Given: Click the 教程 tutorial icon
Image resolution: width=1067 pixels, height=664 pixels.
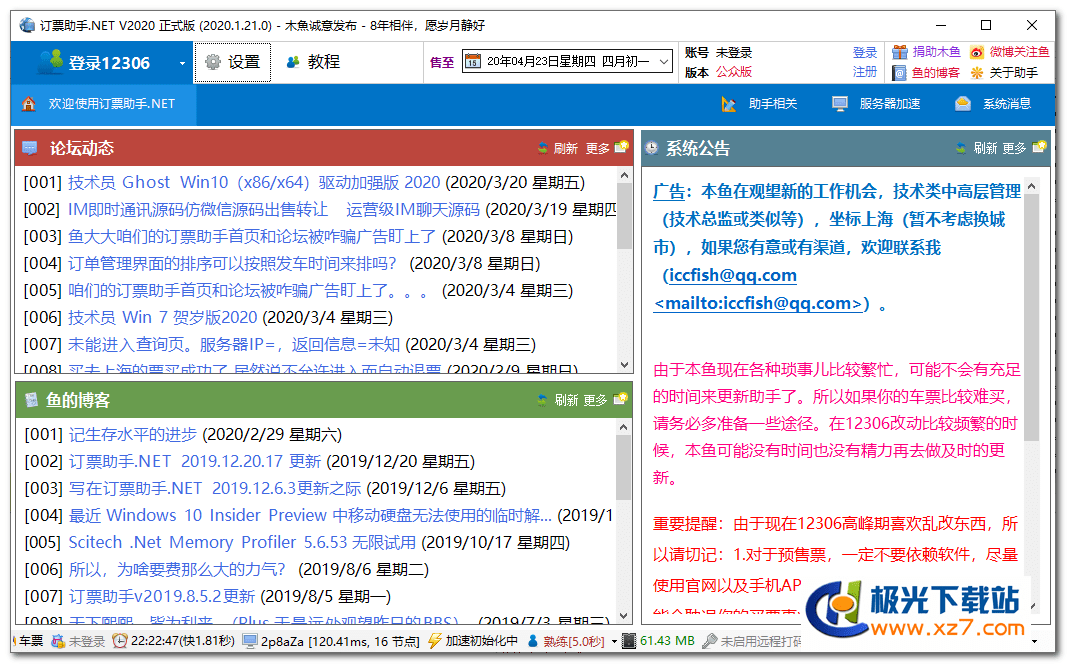Looking at the screenshot, I should coord(293,62).
